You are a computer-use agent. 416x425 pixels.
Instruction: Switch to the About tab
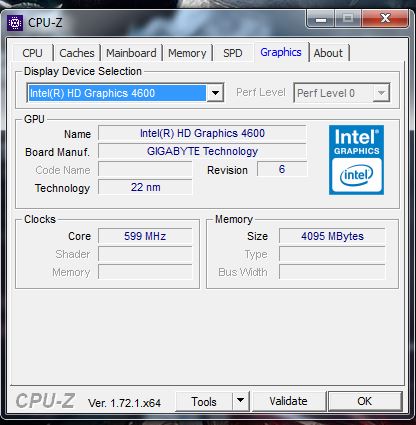point(328,53)
